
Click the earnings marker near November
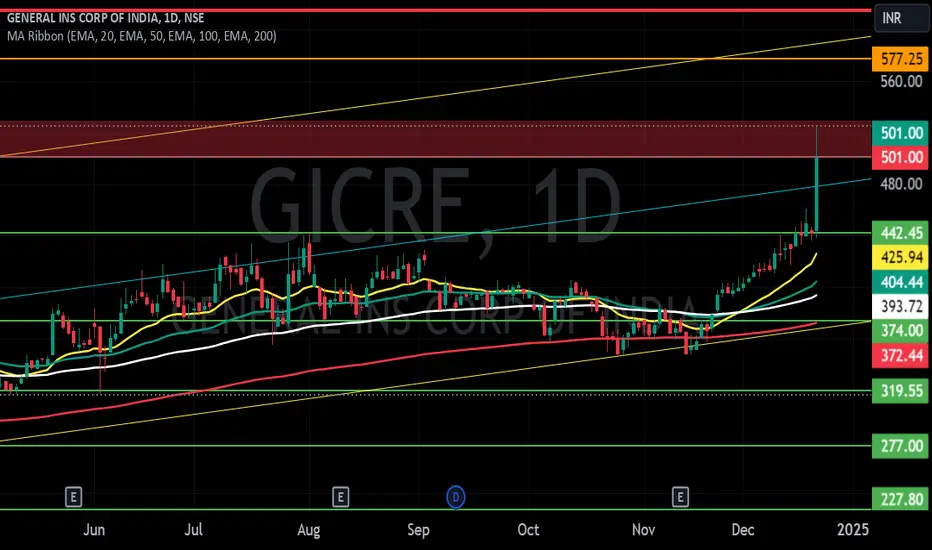click(680, 496)
